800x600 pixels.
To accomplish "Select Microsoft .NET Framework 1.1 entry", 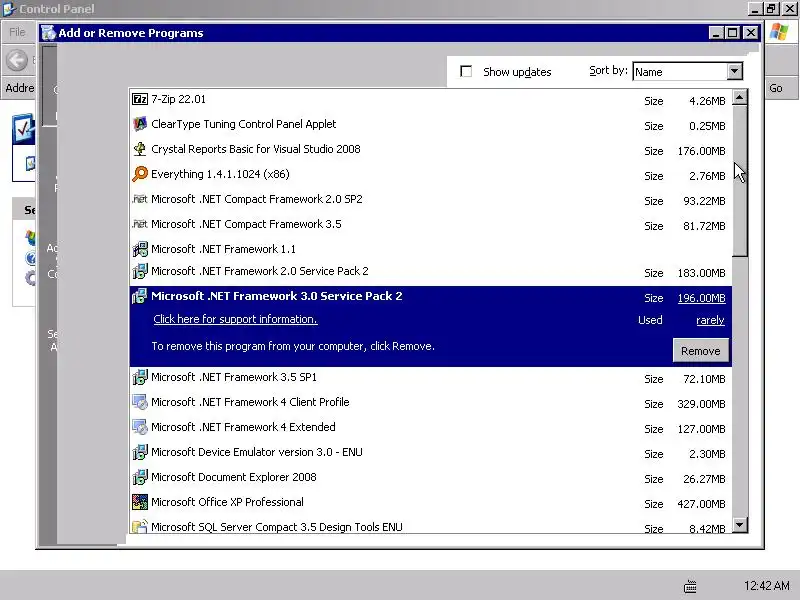I will [431, 249].
